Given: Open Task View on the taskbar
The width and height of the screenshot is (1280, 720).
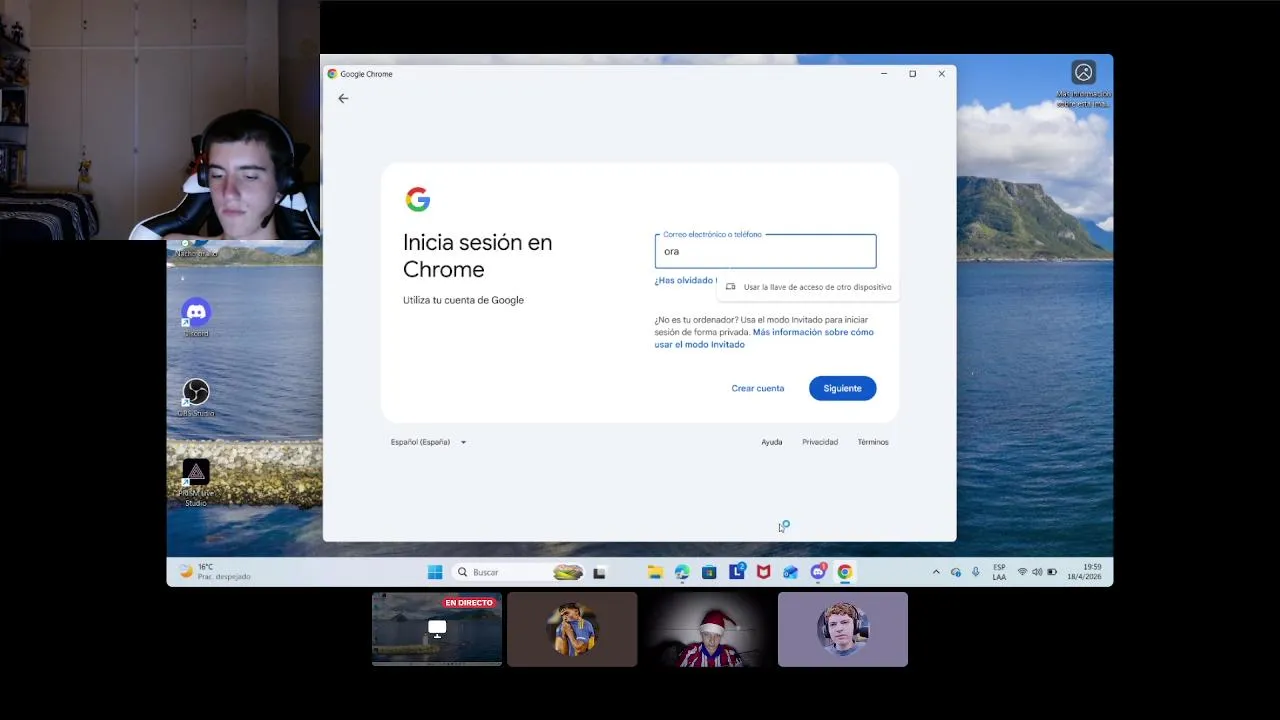Looking at the screenshot, I should pos(599,572).
